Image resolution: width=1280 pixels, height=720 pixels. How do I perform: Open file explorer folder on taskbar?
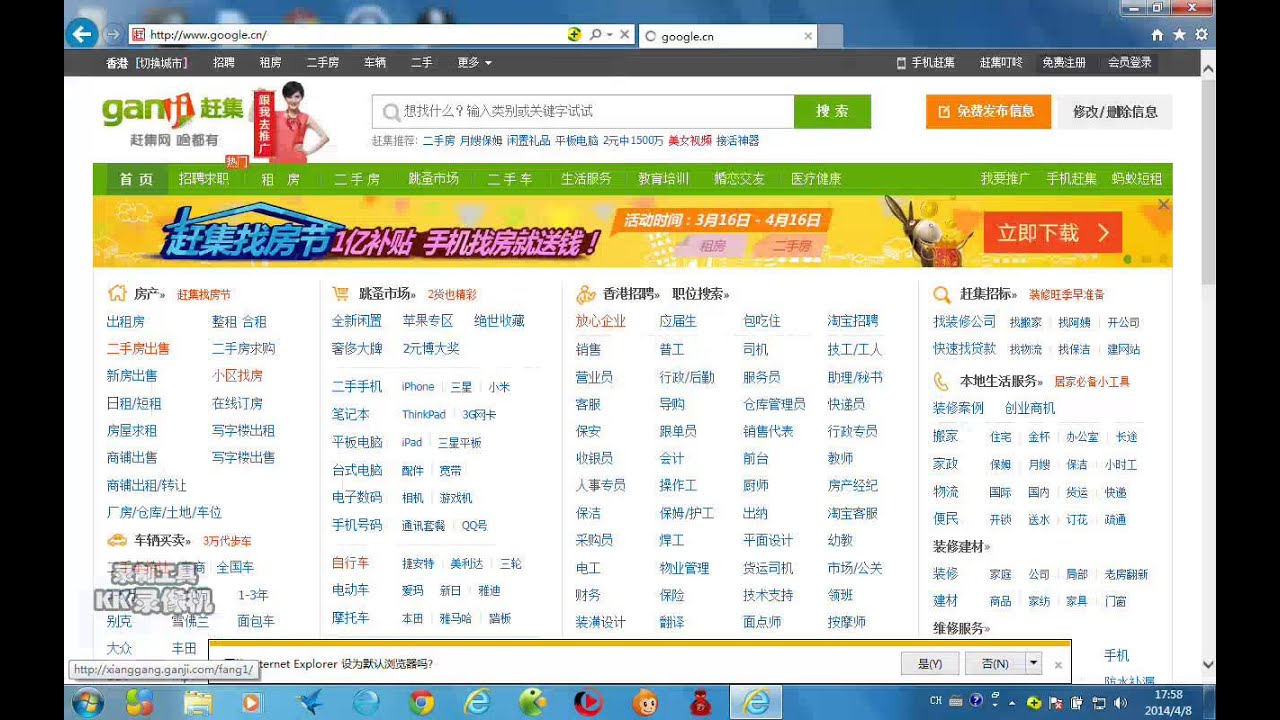pyautogui.click(x=197, y=702)
